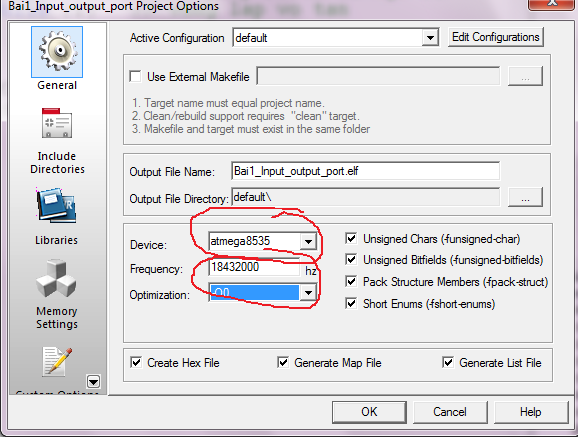Viewport: 578px width, 439px height.
Task: Confirm with the OK button
Action: 369,412
